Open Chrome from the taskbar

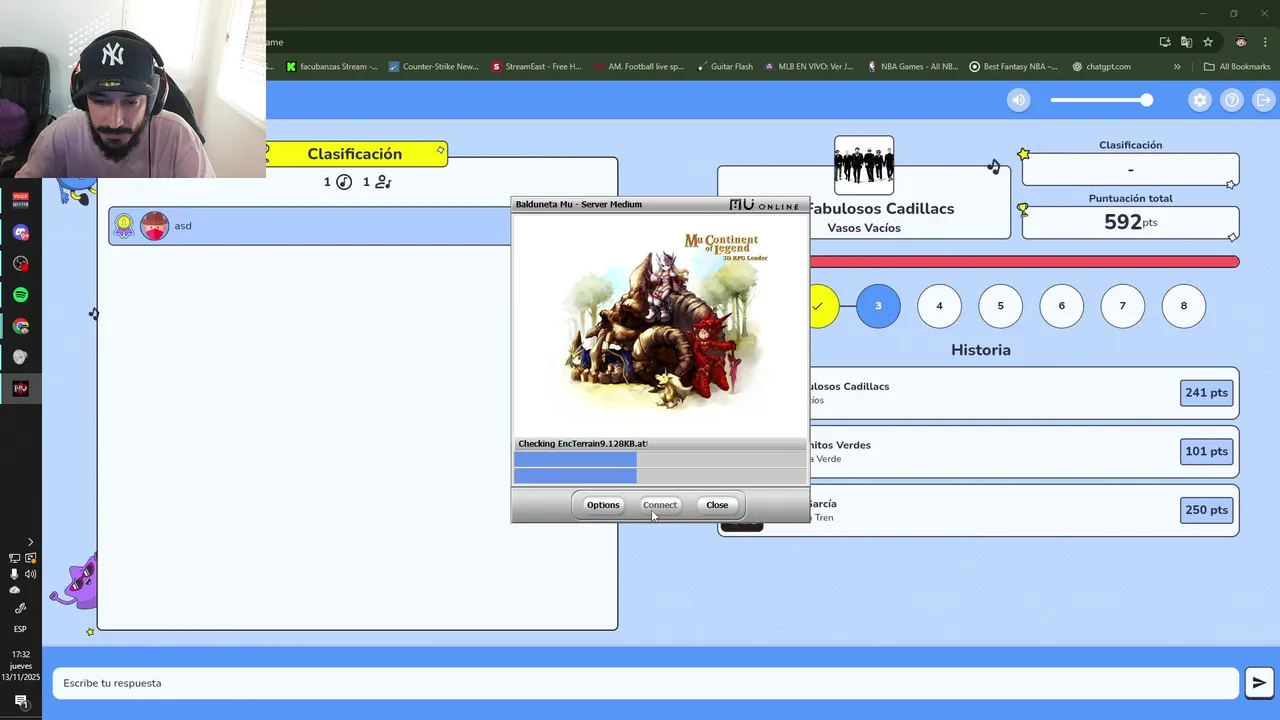pyautogui.click(x=20, y=326)
